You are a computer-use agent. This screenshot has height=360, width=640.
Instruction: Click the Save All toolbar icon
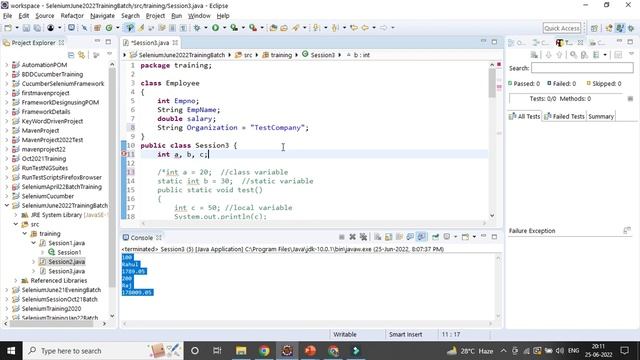[37, 28]
